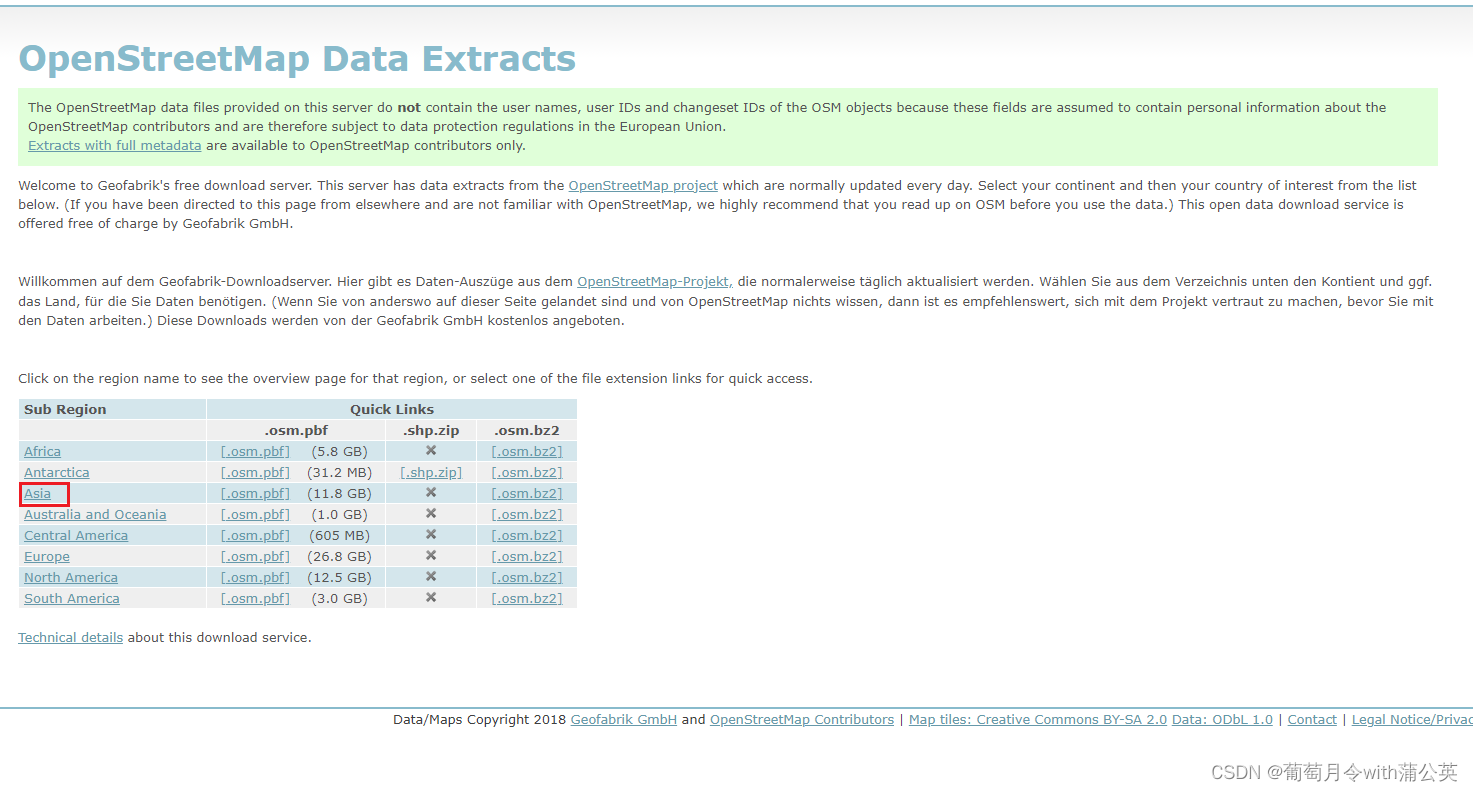Open the North America region page
Image resolution: width=1473 pixels, height=792 pixels.
click(71, 578)
